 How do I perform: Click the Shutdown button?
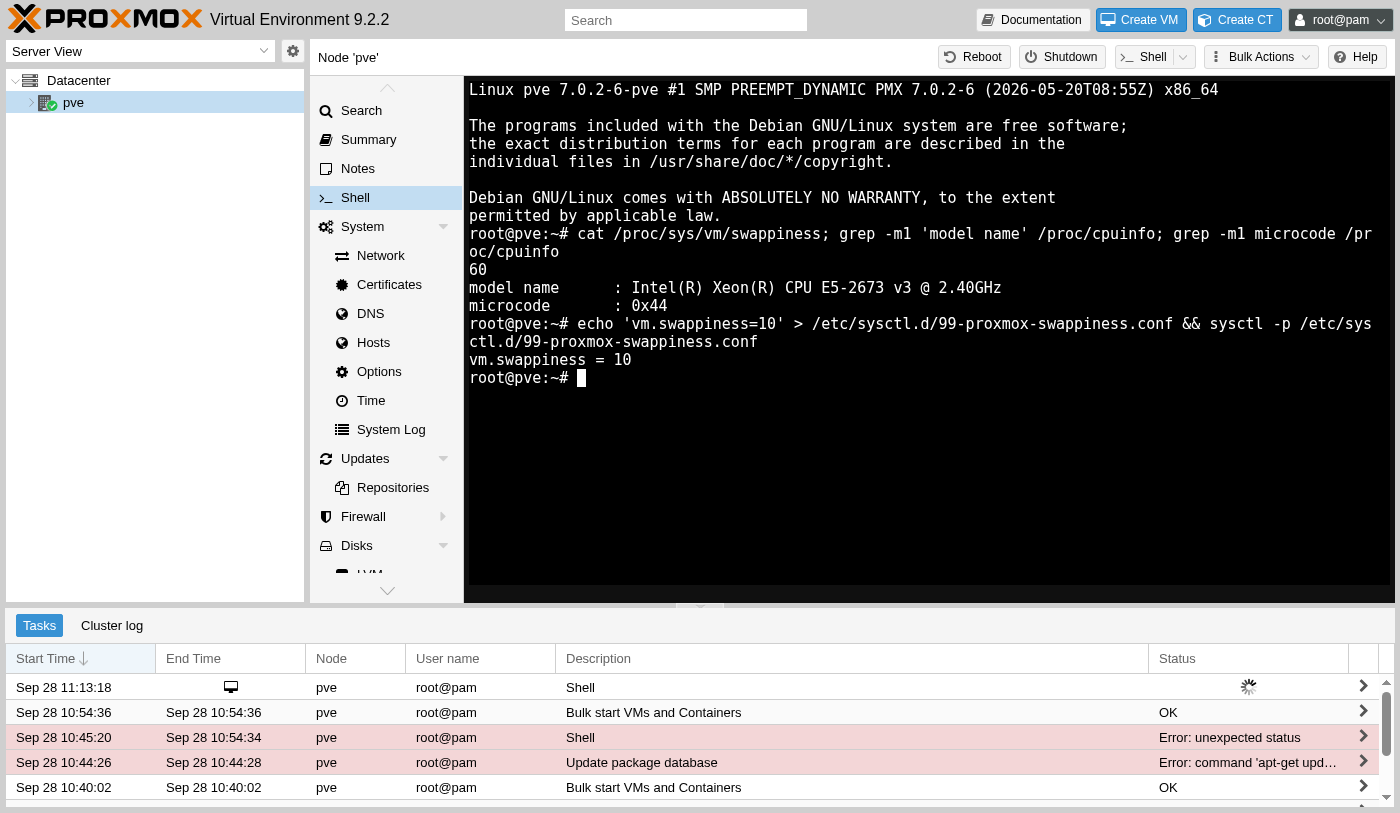tap(1062, 57)
